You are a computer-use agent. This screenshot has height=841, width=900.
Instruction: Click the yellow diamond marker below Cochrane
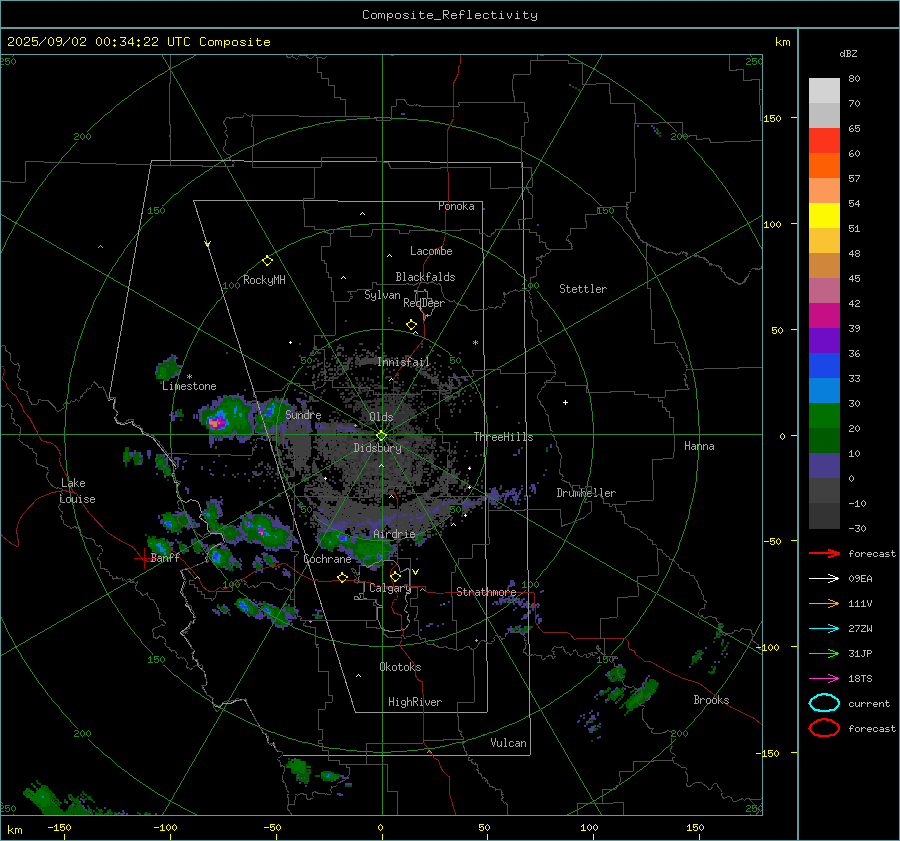[x=342, y=577]
